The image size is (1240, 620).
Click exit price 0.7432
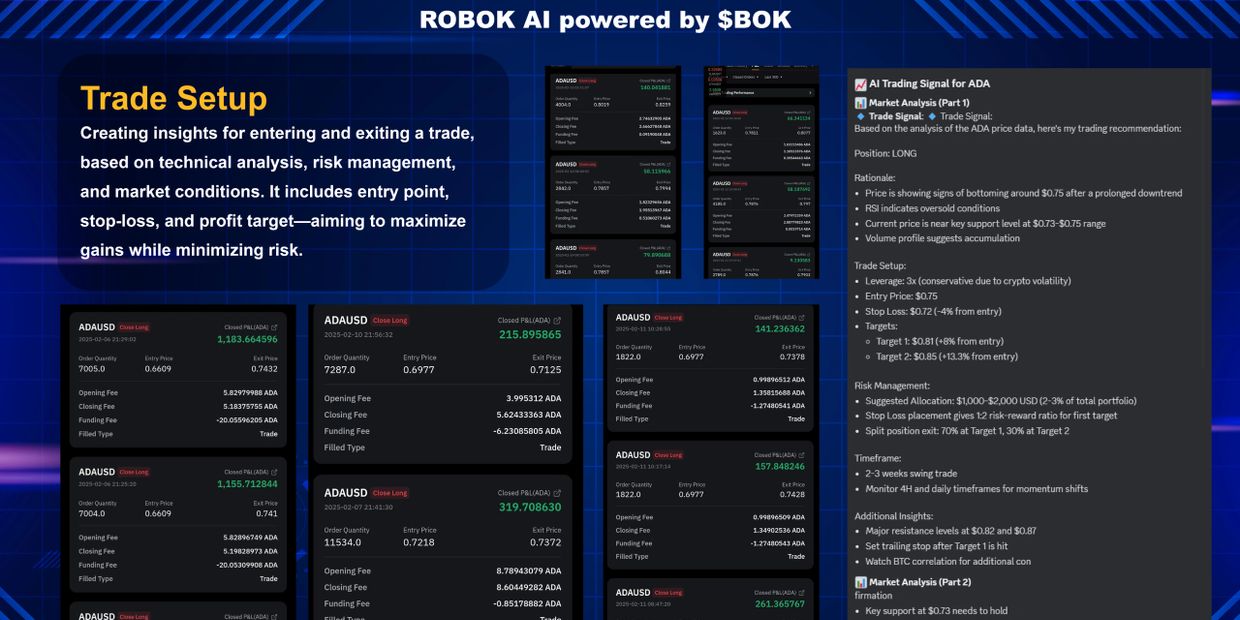265,369
